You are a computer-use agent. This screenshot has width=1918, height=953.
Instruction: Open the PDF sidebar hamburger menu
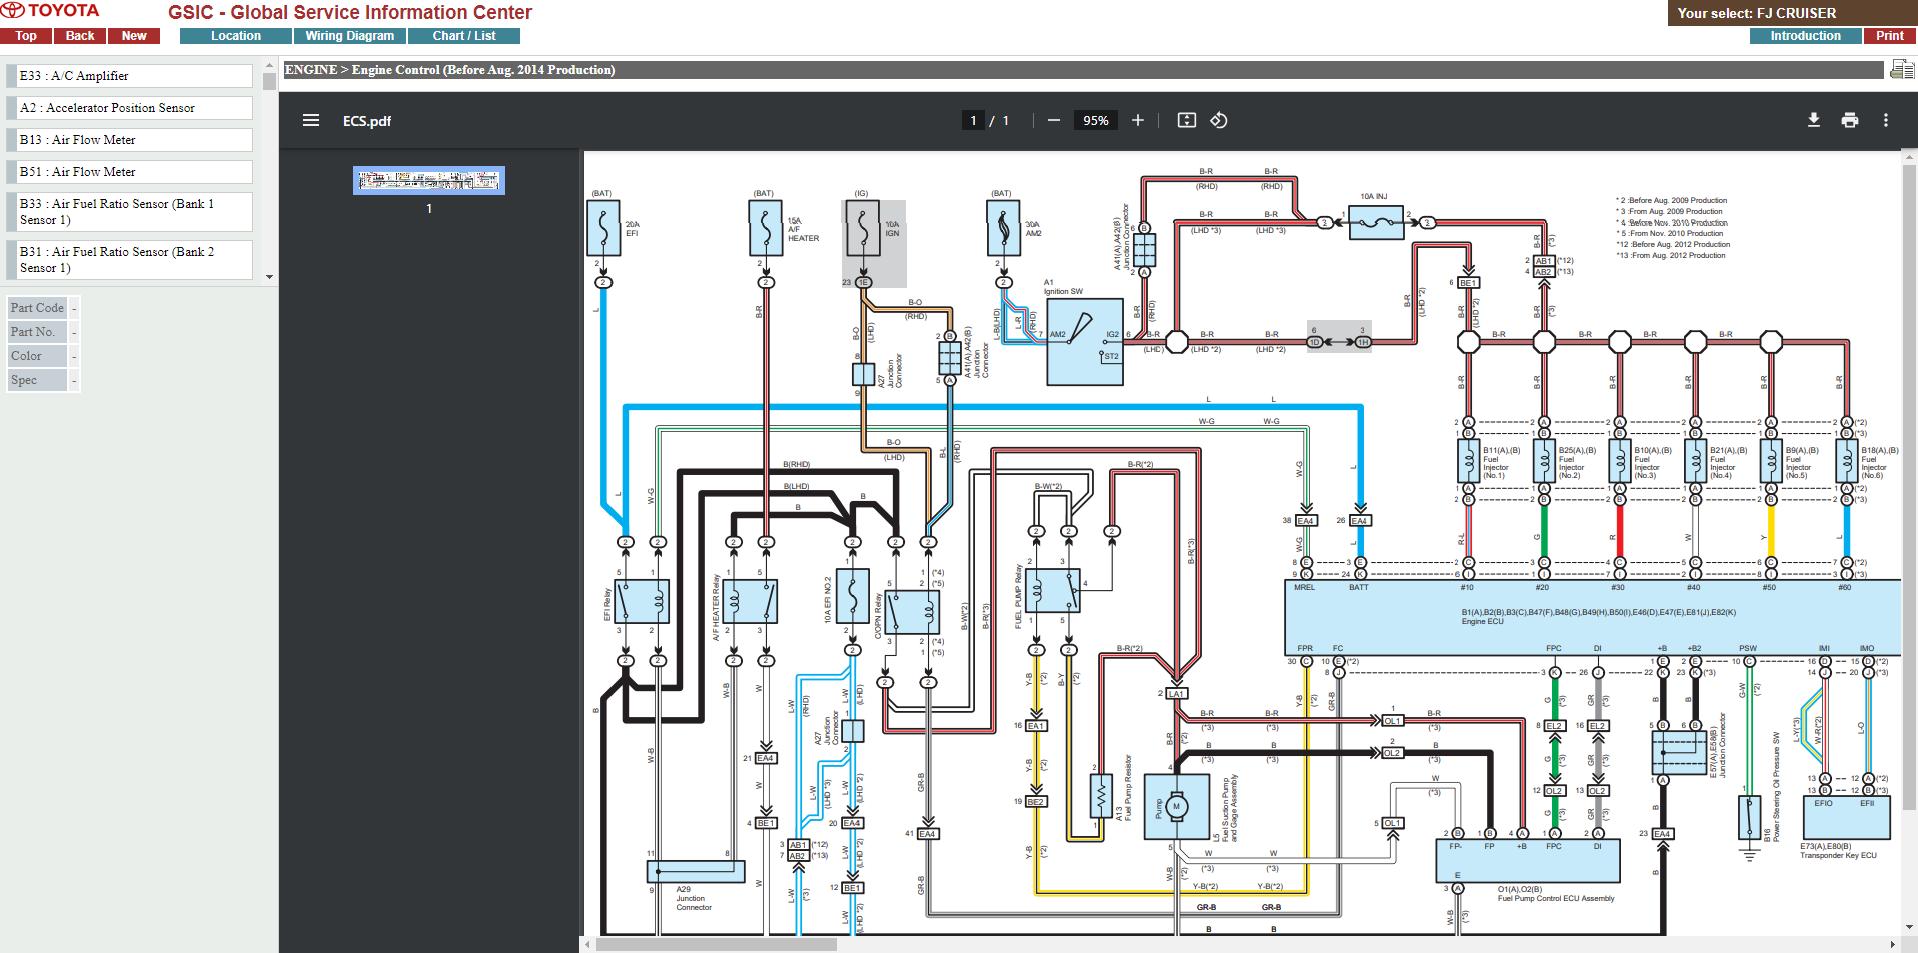(311, 120)
